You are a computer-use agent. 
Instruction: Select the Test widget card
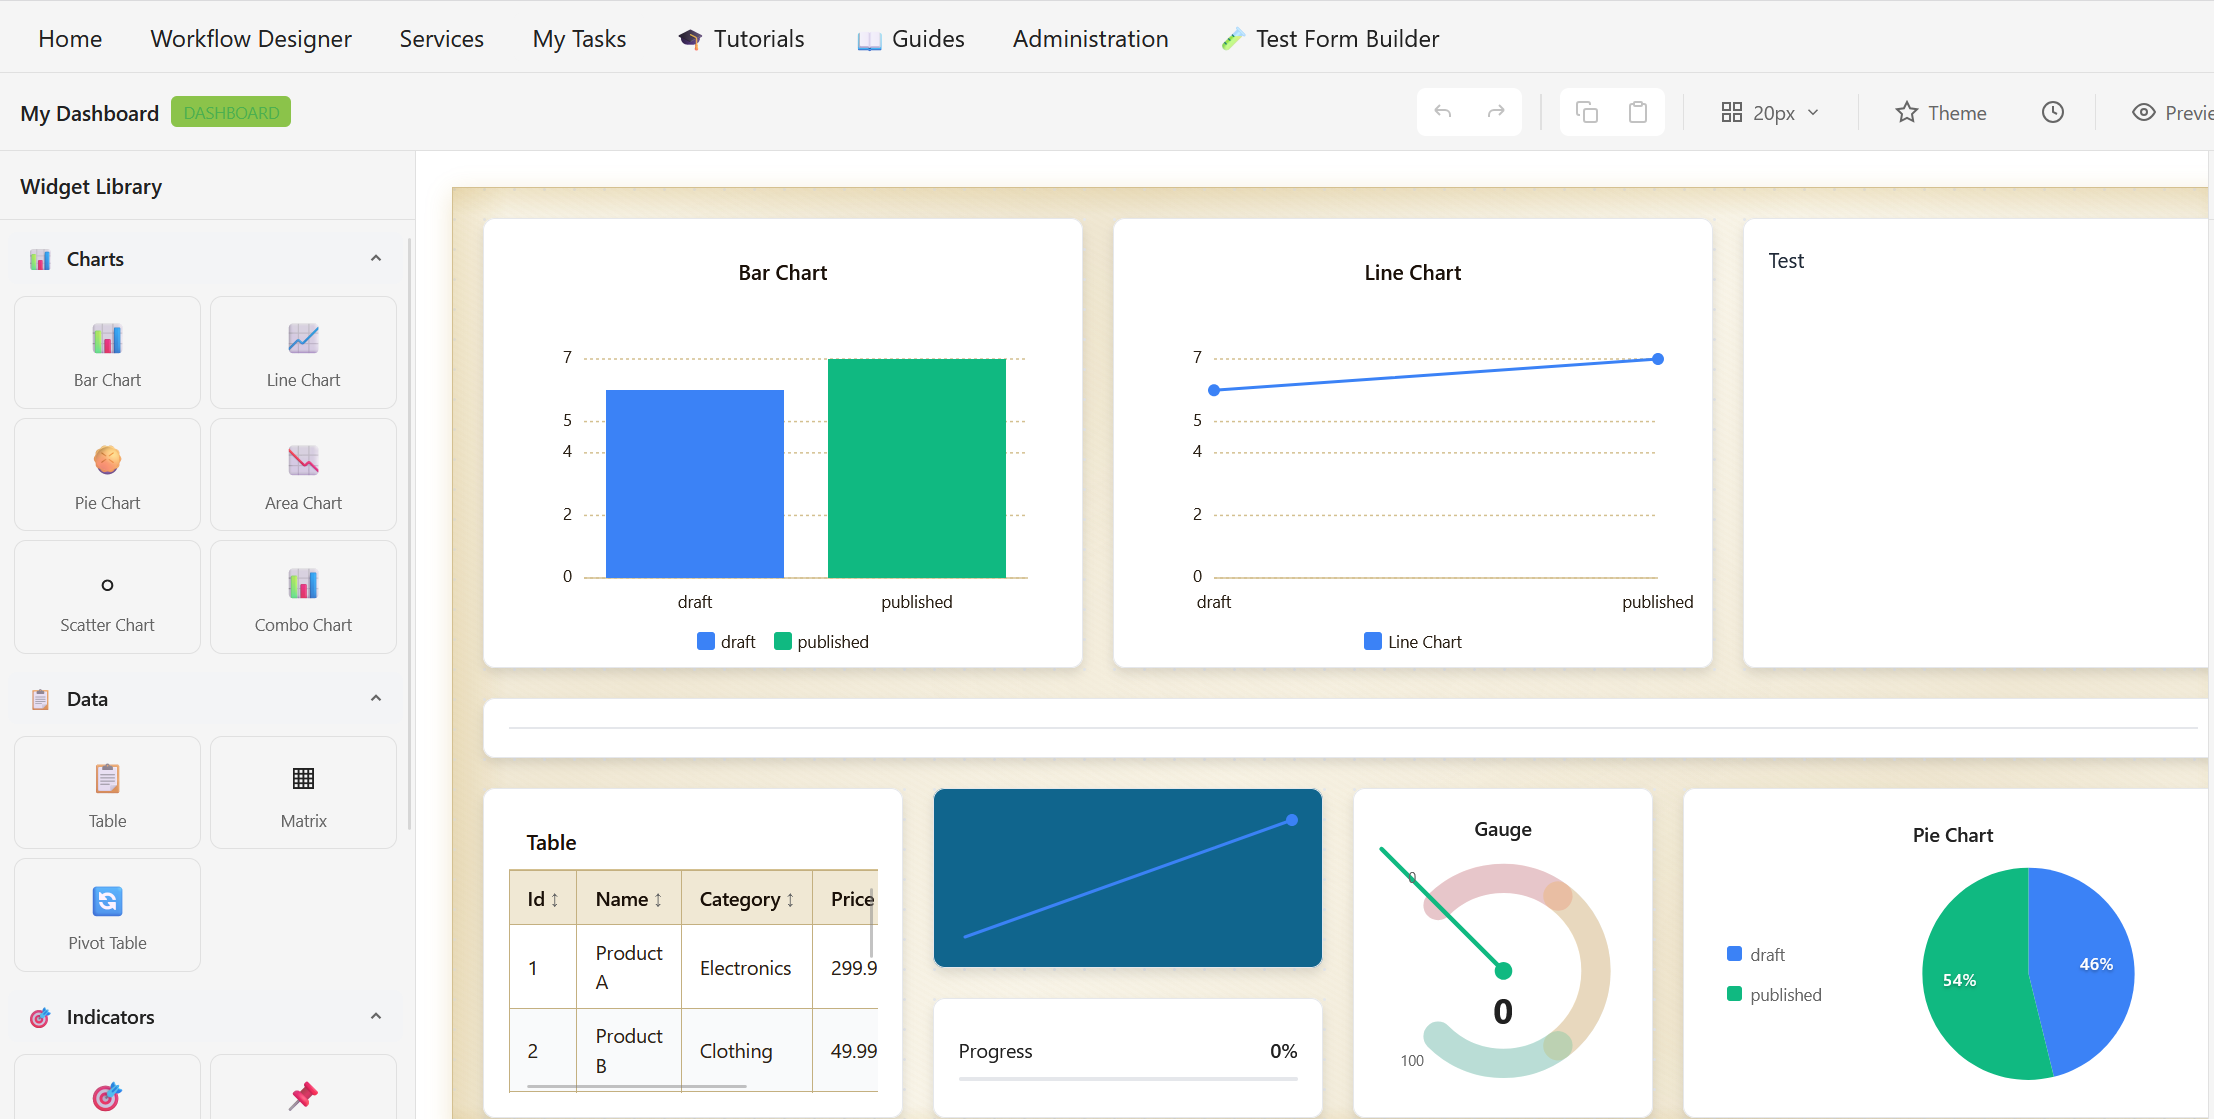1975,443
